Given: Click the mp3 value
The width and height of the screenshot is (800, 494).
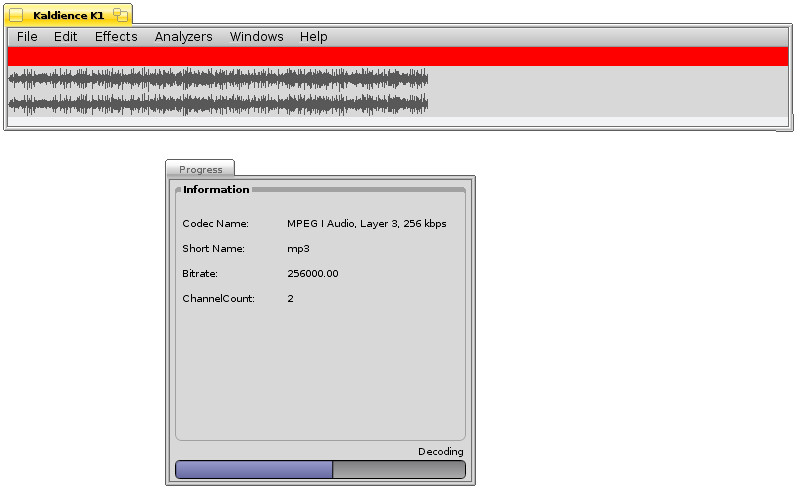Looking at the screenshot, I should point(298,249).
